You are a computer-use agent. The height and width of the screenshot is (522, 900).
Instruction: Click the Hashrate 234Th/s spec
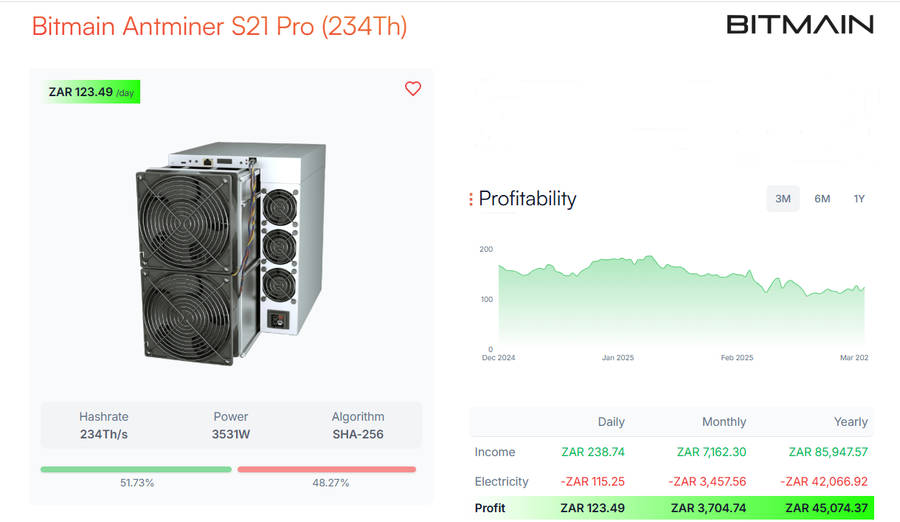pos(104,426)
